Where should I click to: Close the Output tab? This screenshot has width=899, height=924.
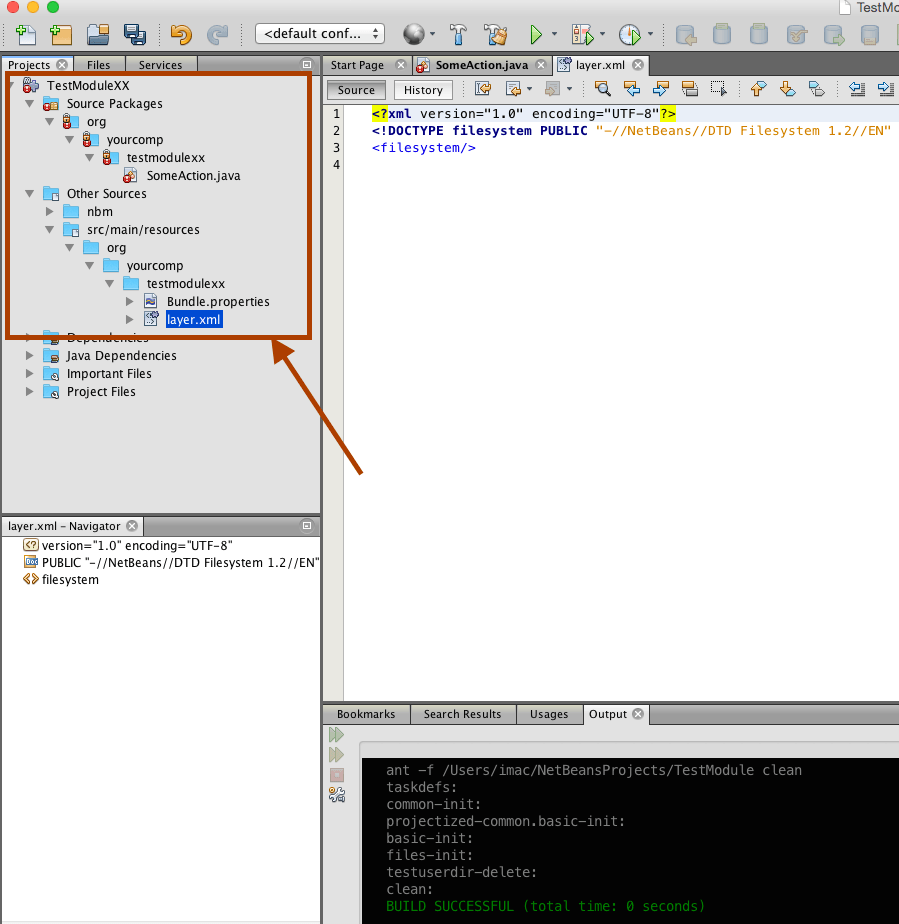click(639, 714)
